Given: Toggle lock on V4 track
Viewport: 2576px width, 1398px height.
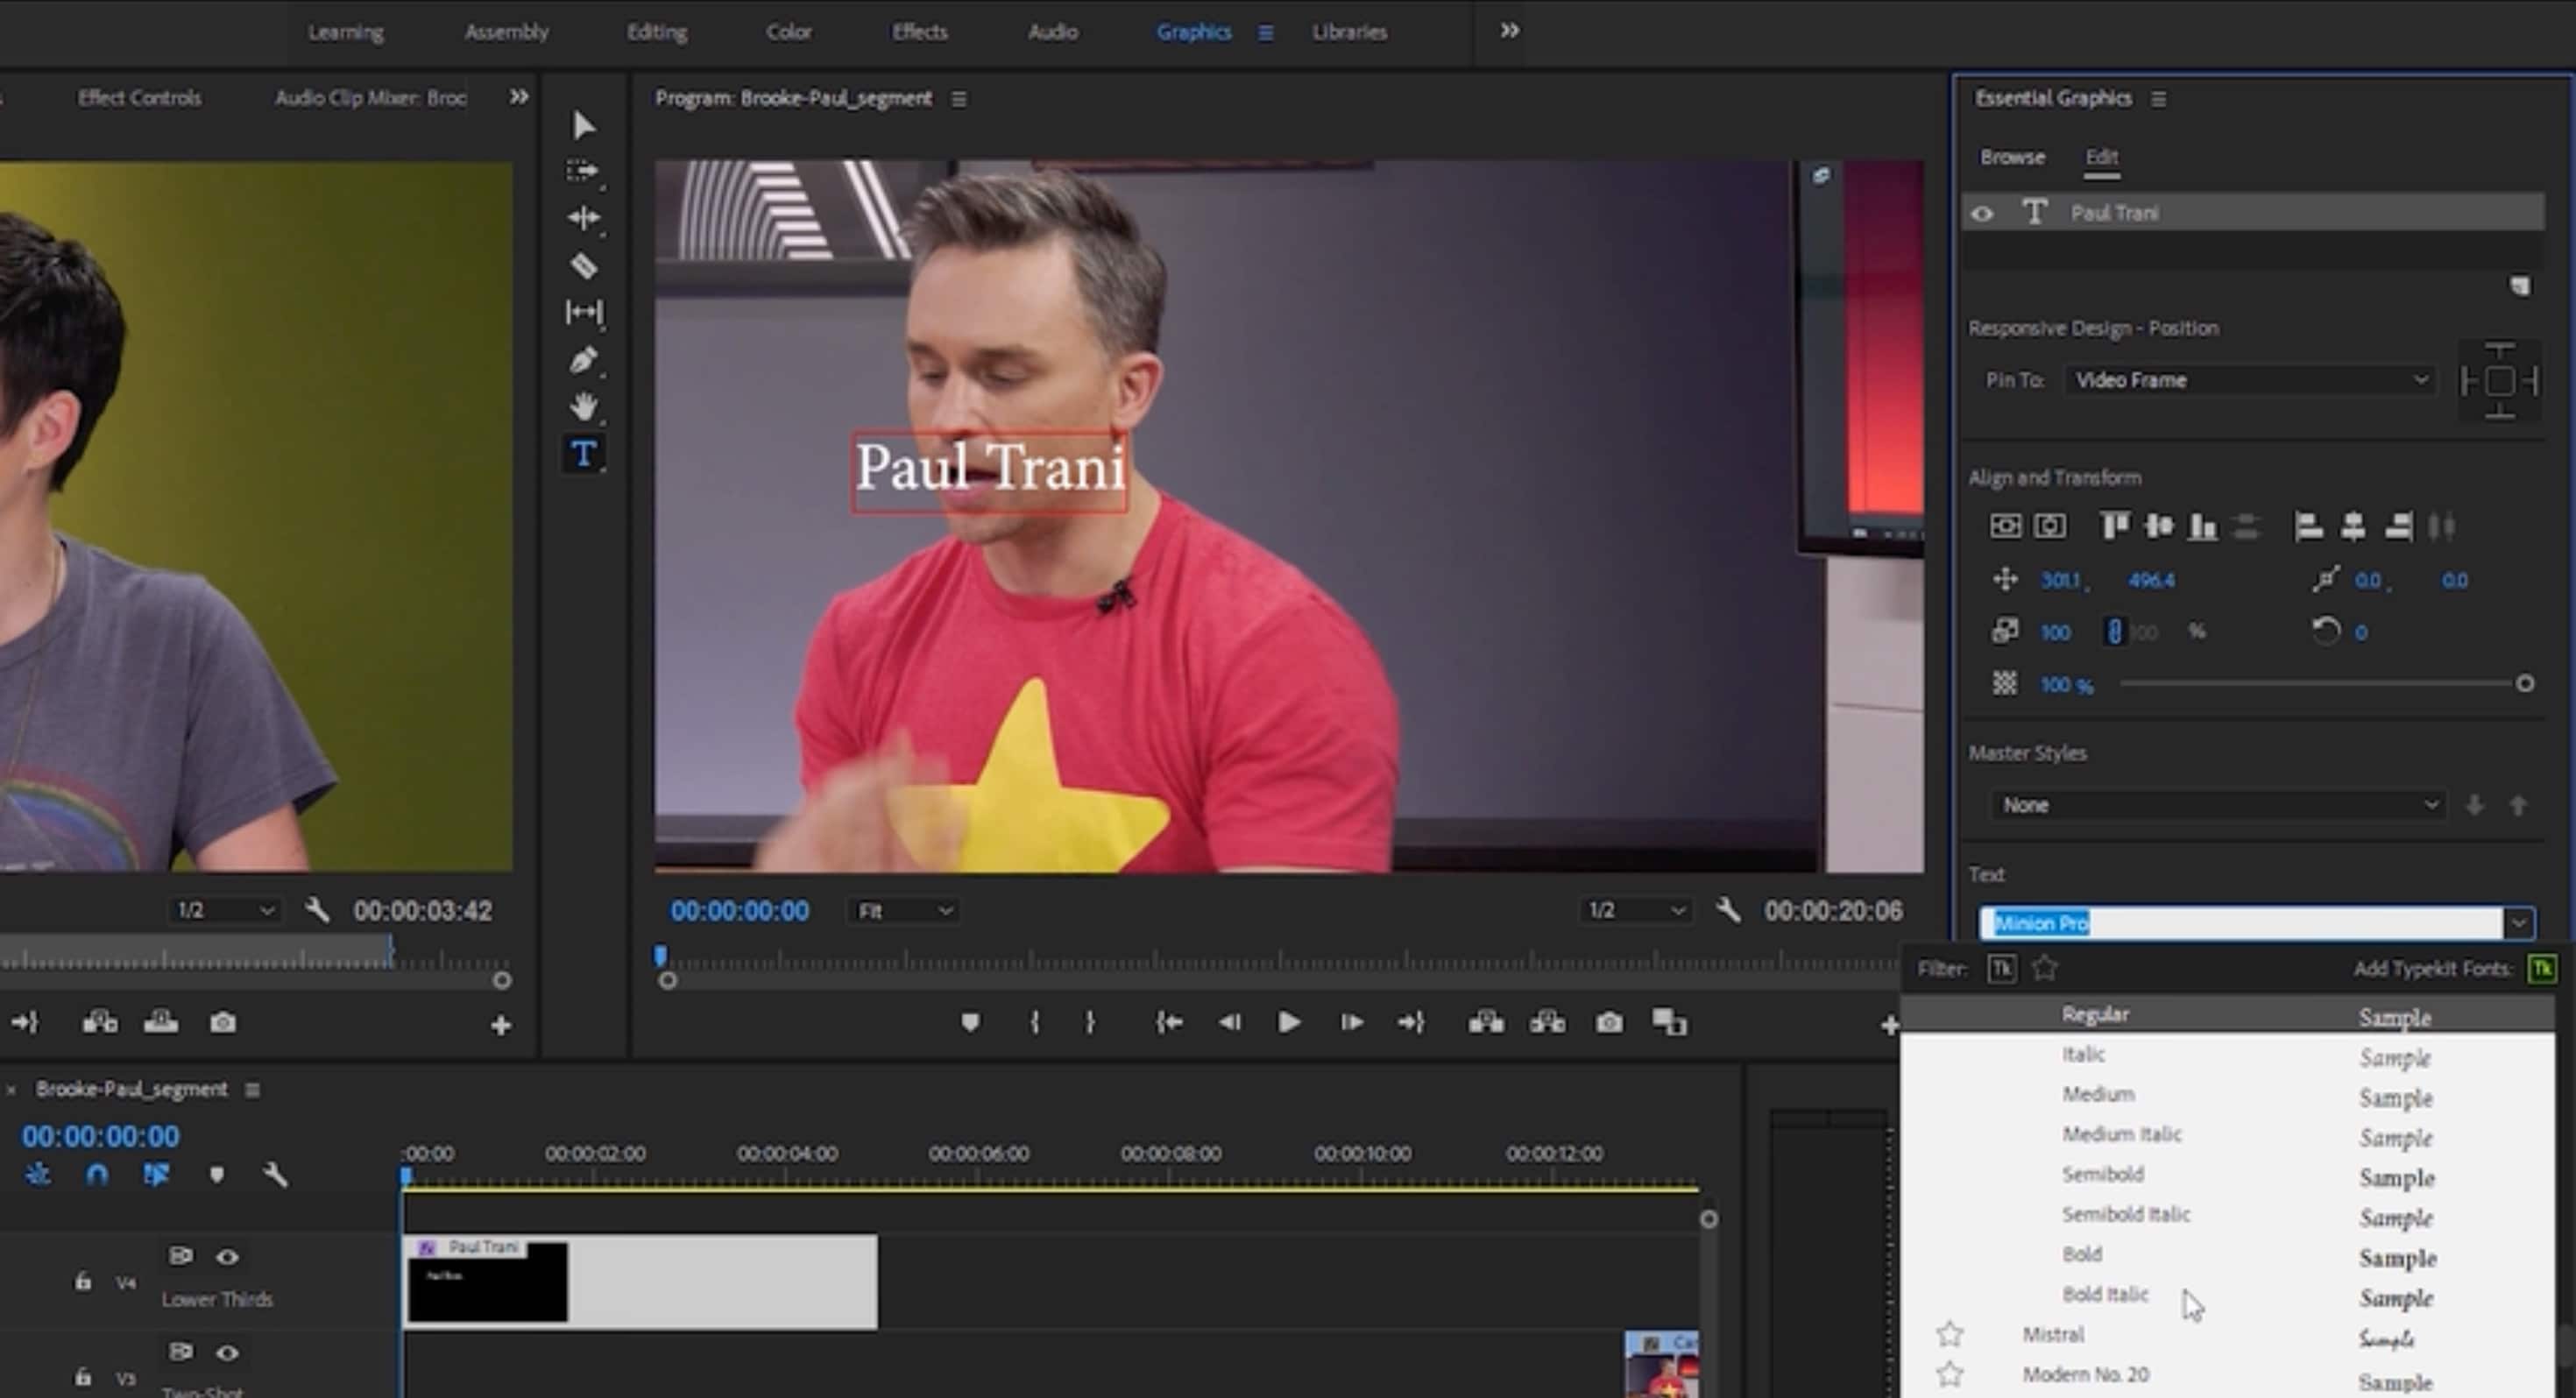Looking at the screenshot, I should click(83, 1281).
